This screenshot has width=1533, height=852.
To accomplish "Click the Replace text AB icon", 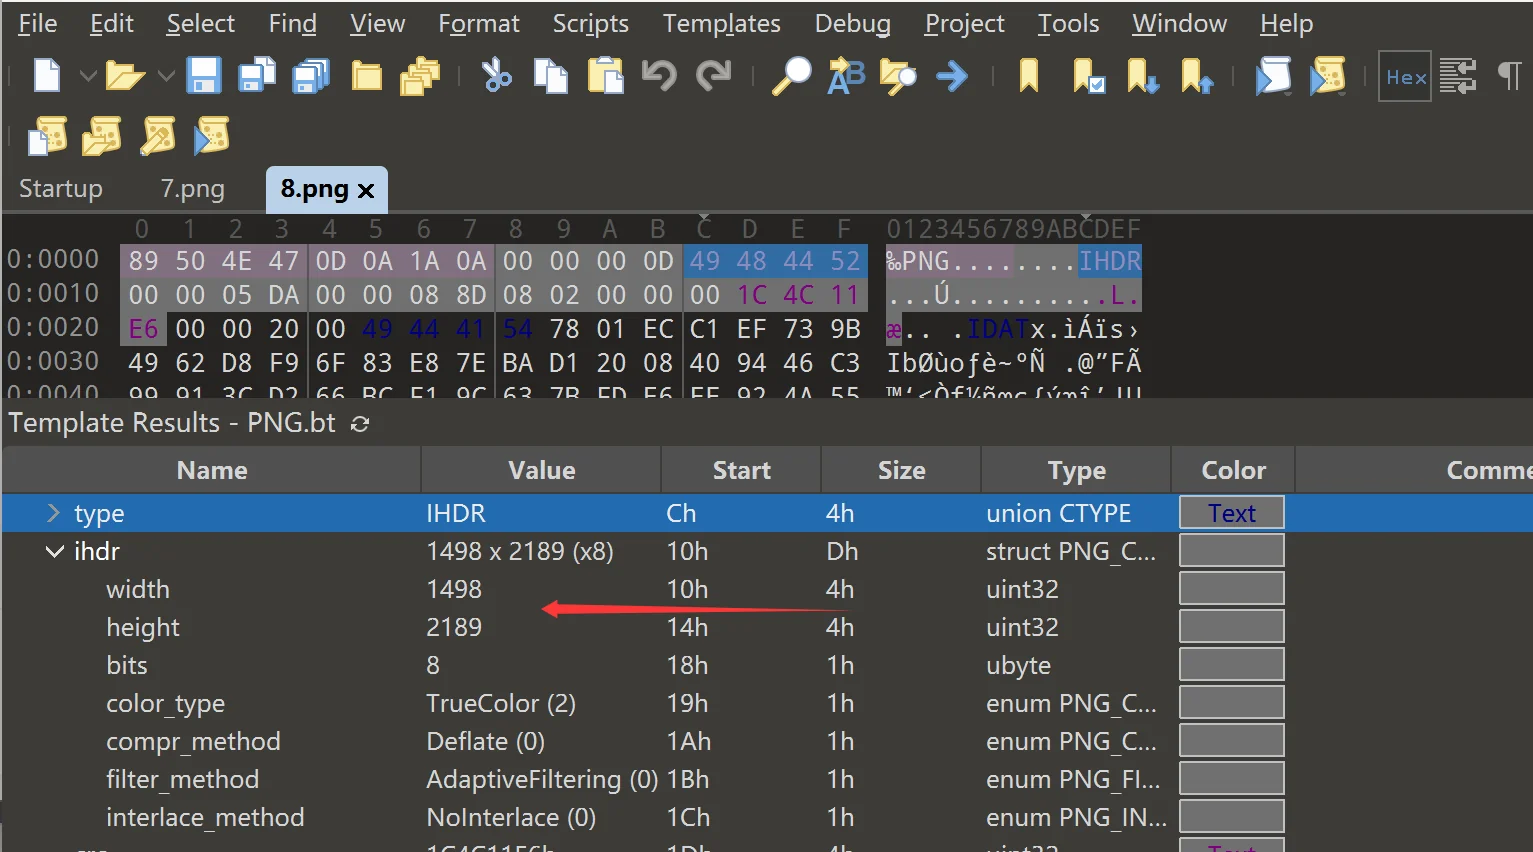I will (x=846, y=76).
